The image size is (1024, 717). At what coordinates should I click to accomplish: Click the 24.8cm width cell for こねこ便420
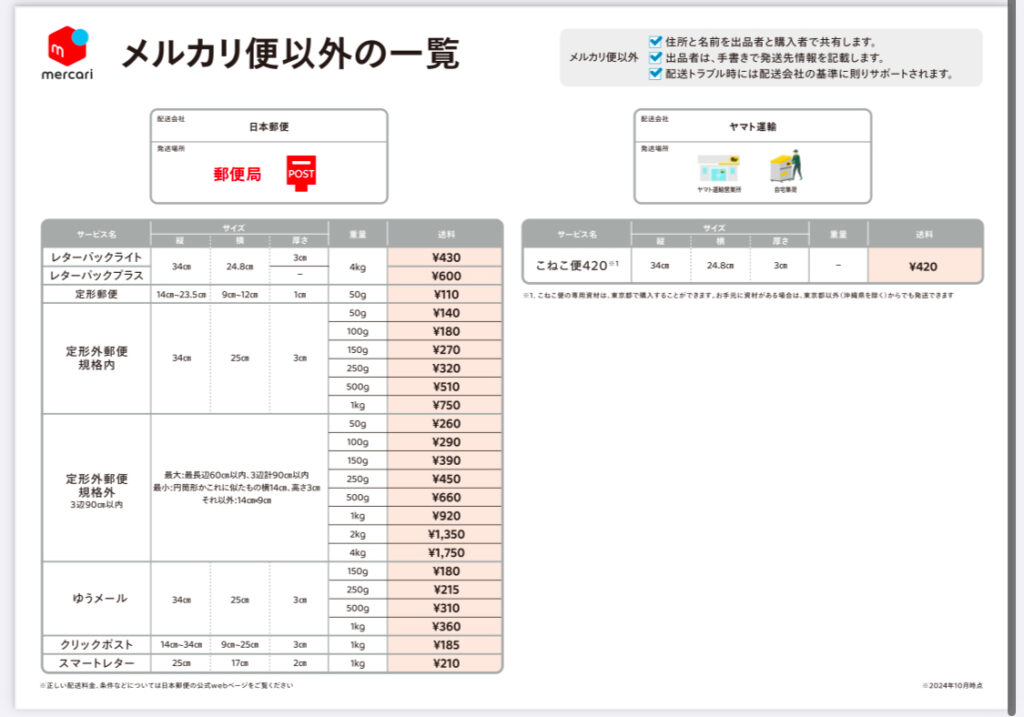tap(720, 265)
